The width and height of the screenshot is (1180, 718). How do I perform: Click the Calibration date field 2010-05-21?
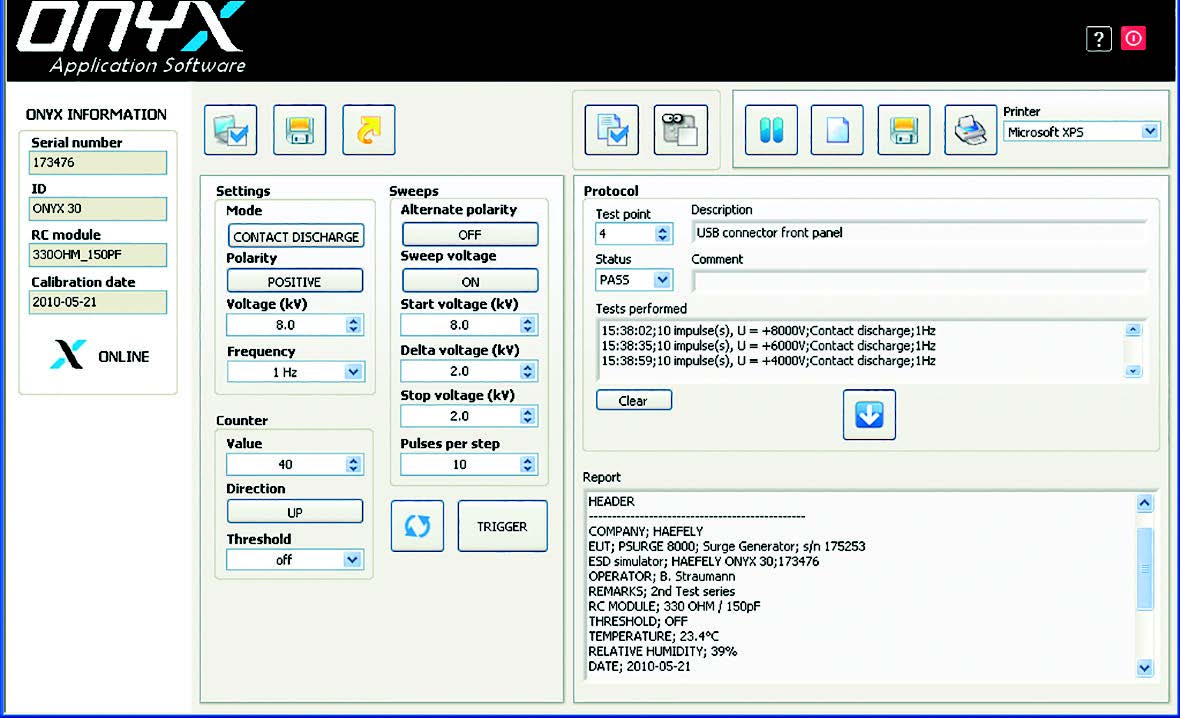[x=98, y=302]
